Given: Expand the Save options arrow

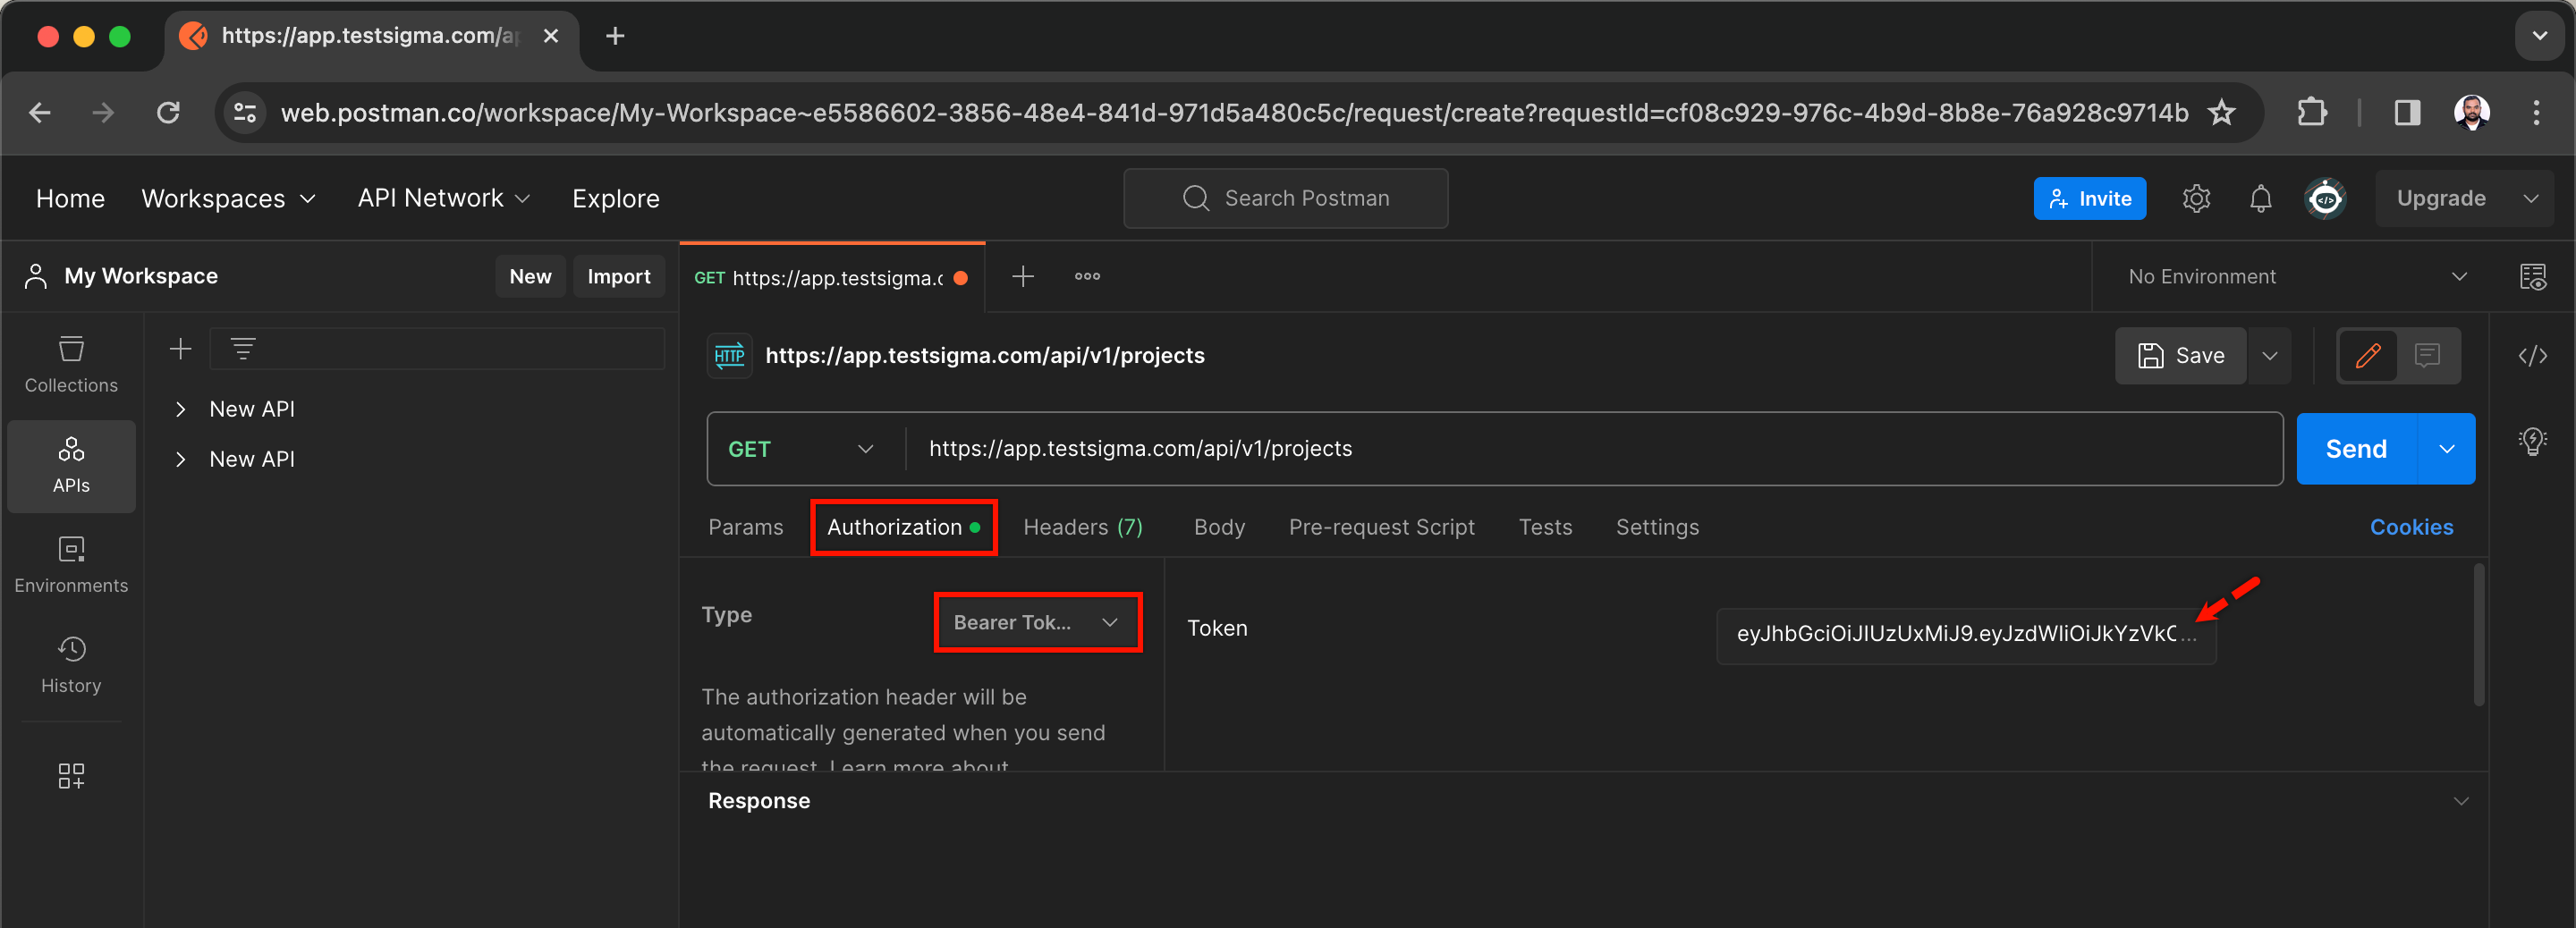Looking at the screenshot, I should (2270, 356).
